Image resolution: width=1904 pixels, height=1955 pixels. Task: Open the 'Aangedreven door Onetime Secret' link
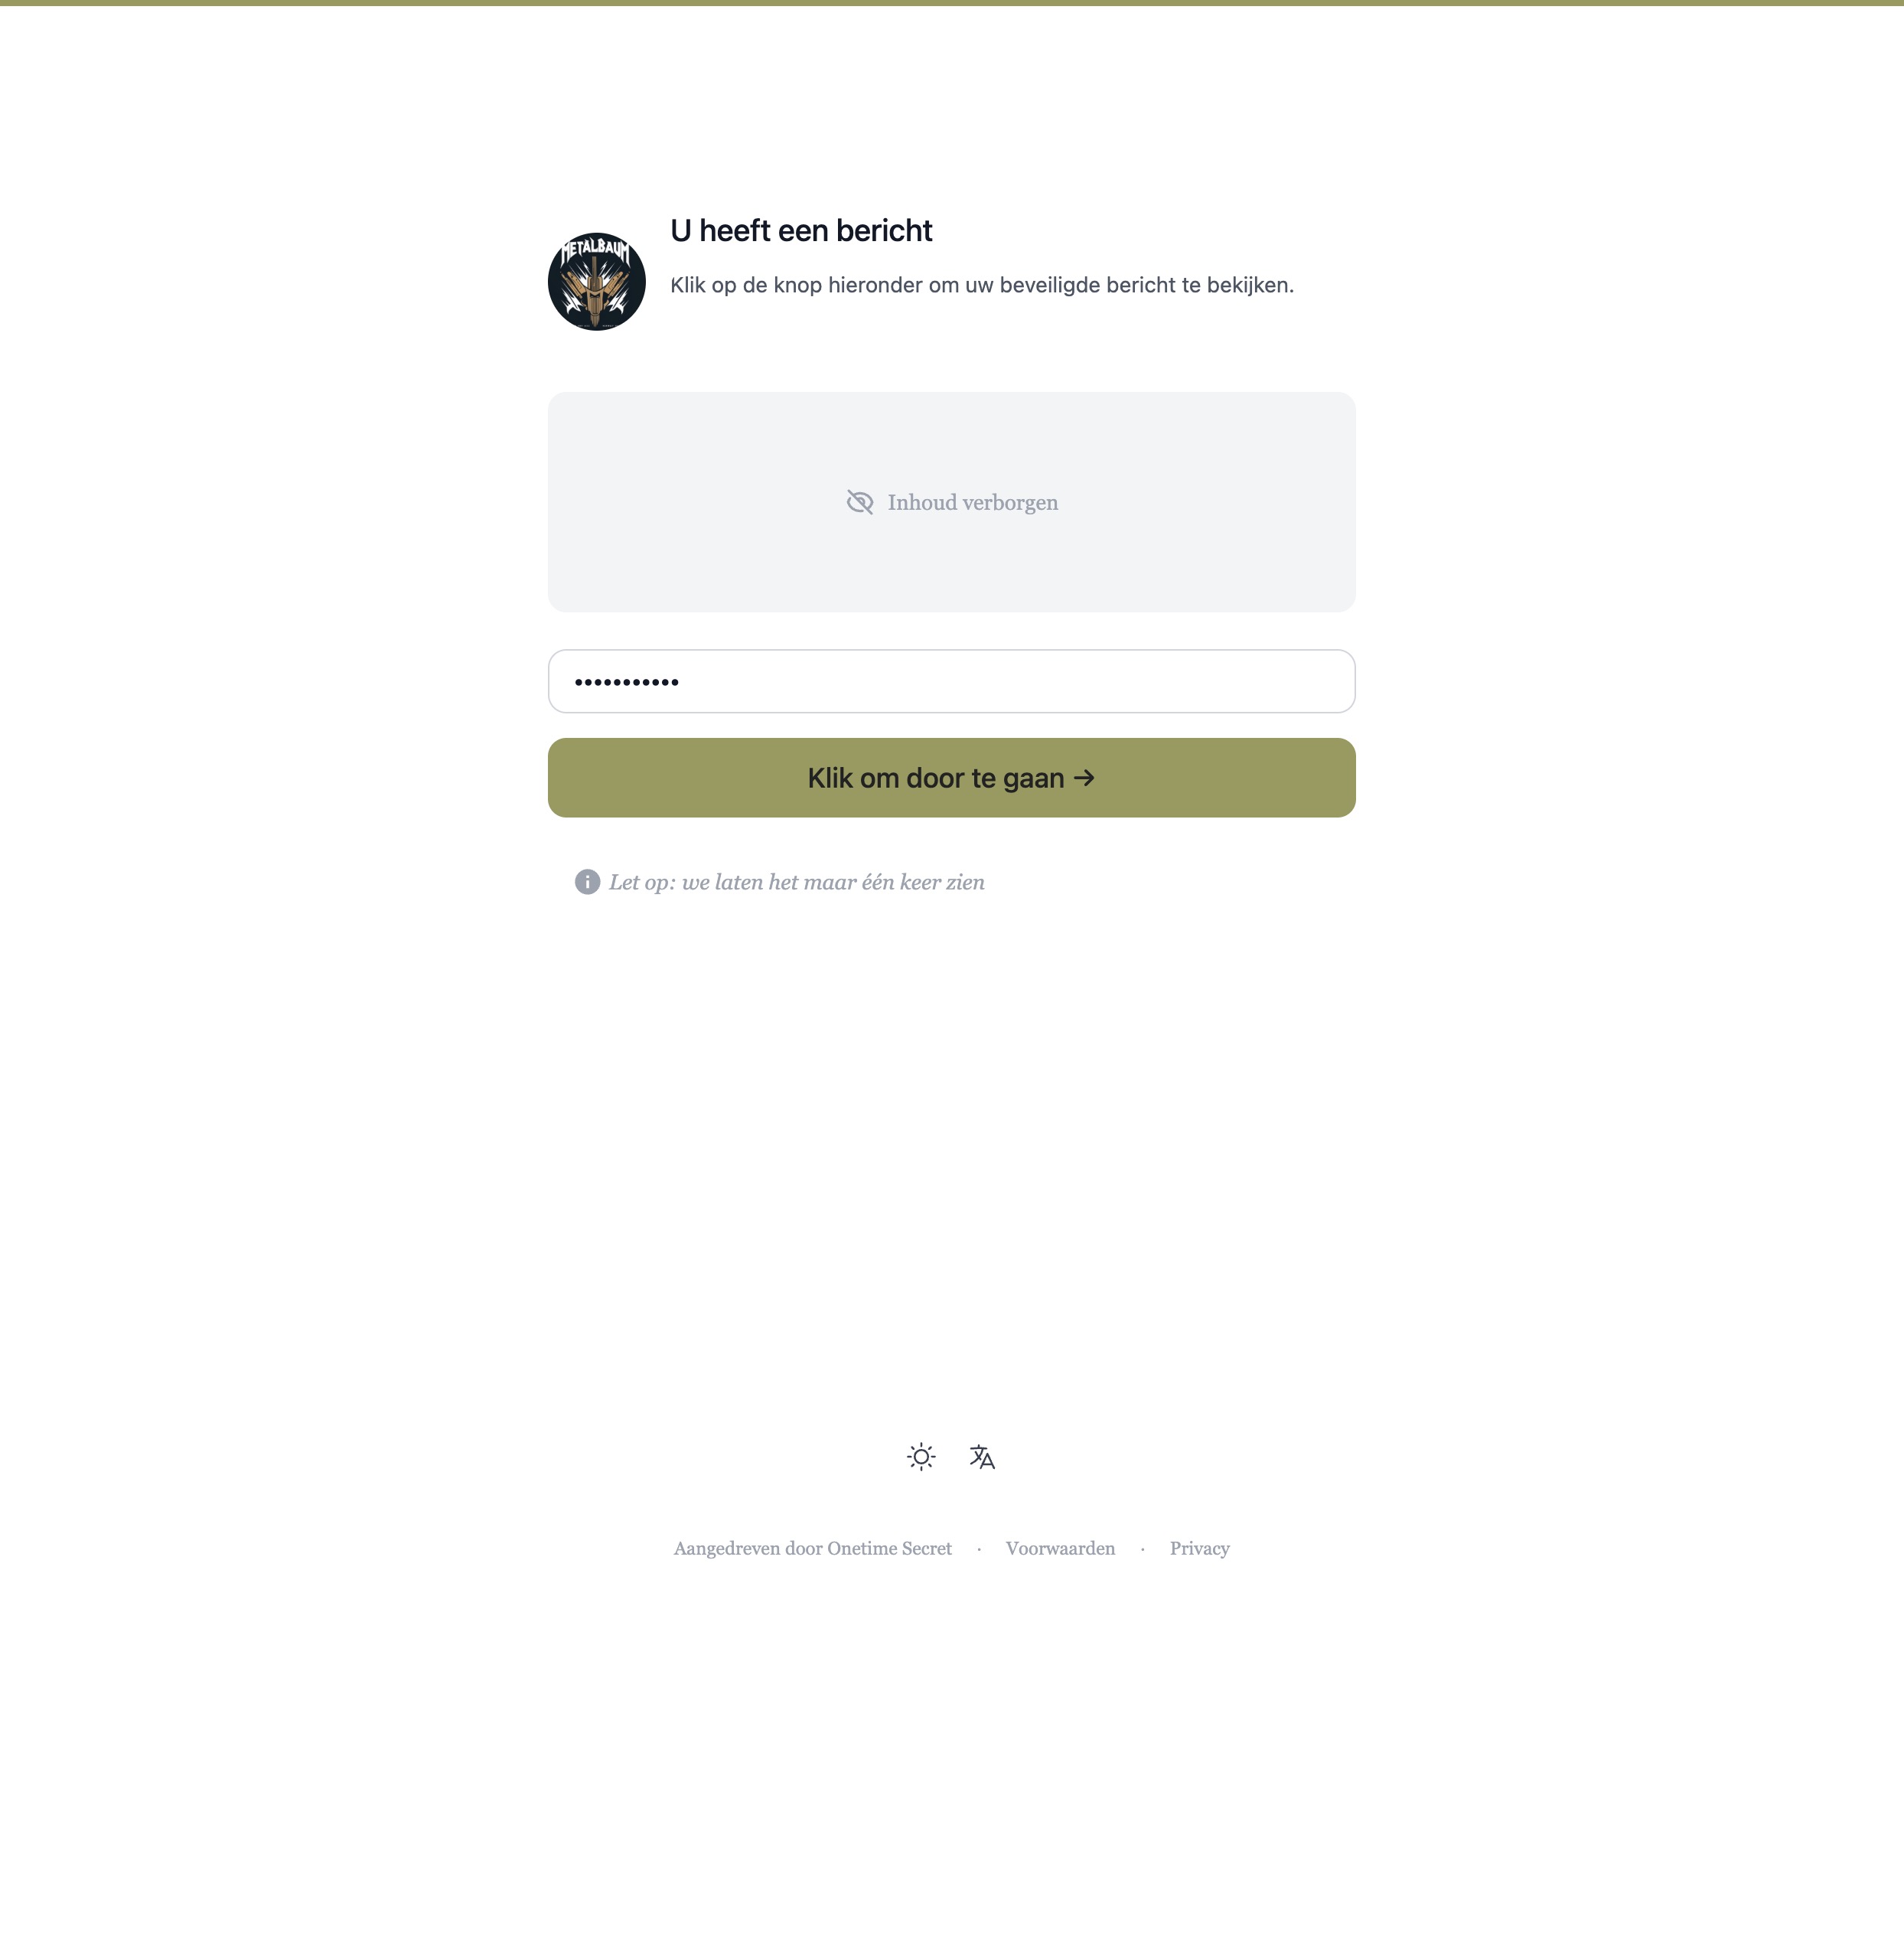click(813, 1548)
